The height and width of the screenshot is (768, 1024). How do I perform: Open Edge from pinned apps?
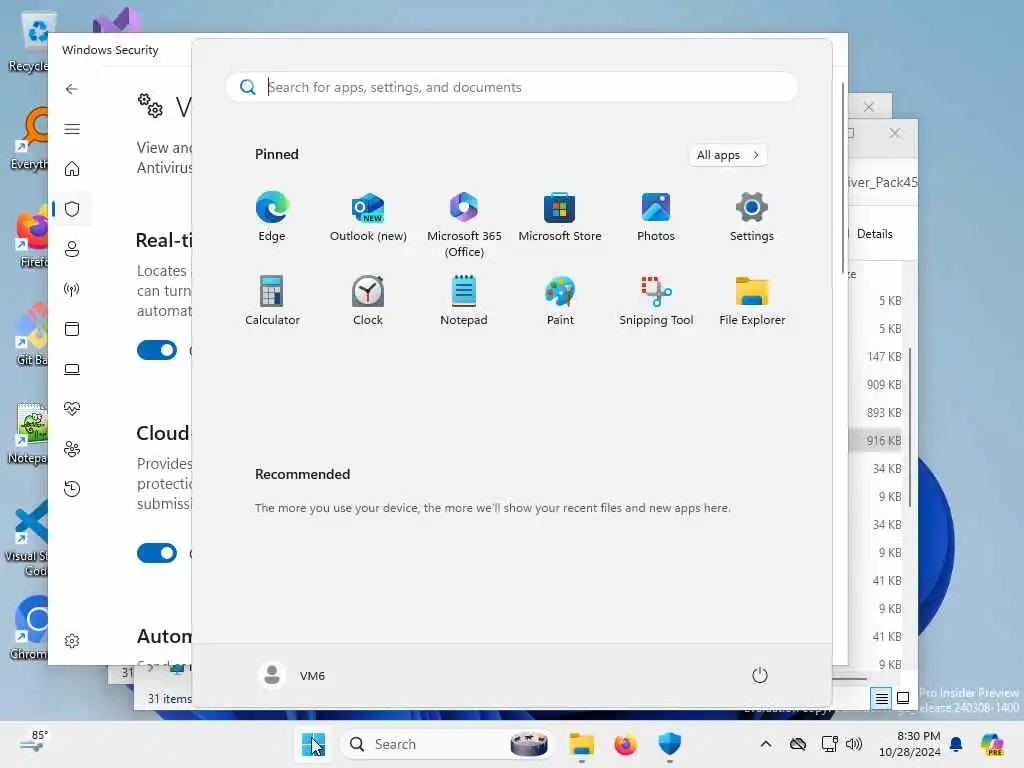click(x=272, y=217)
